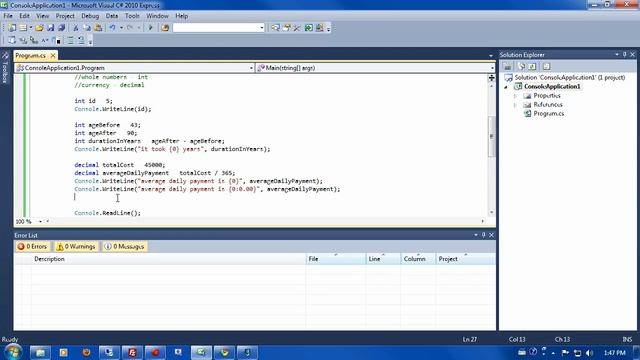The image size is (640, 360).
Task: Click the Cut scissors icon
Action: tap(76, 28)
